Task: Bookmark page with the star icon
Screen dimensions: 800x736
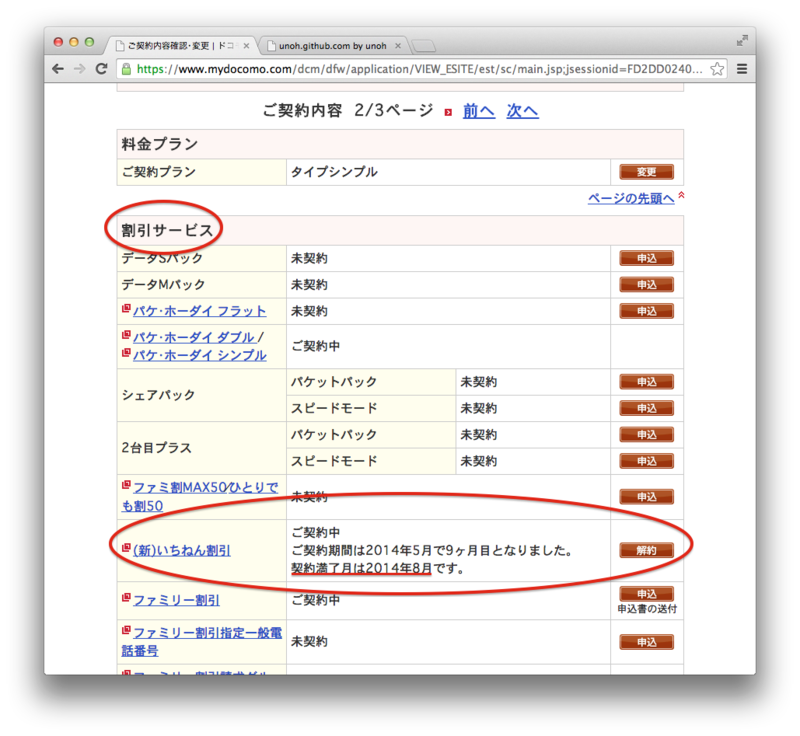Action: (x=717, y=69)
